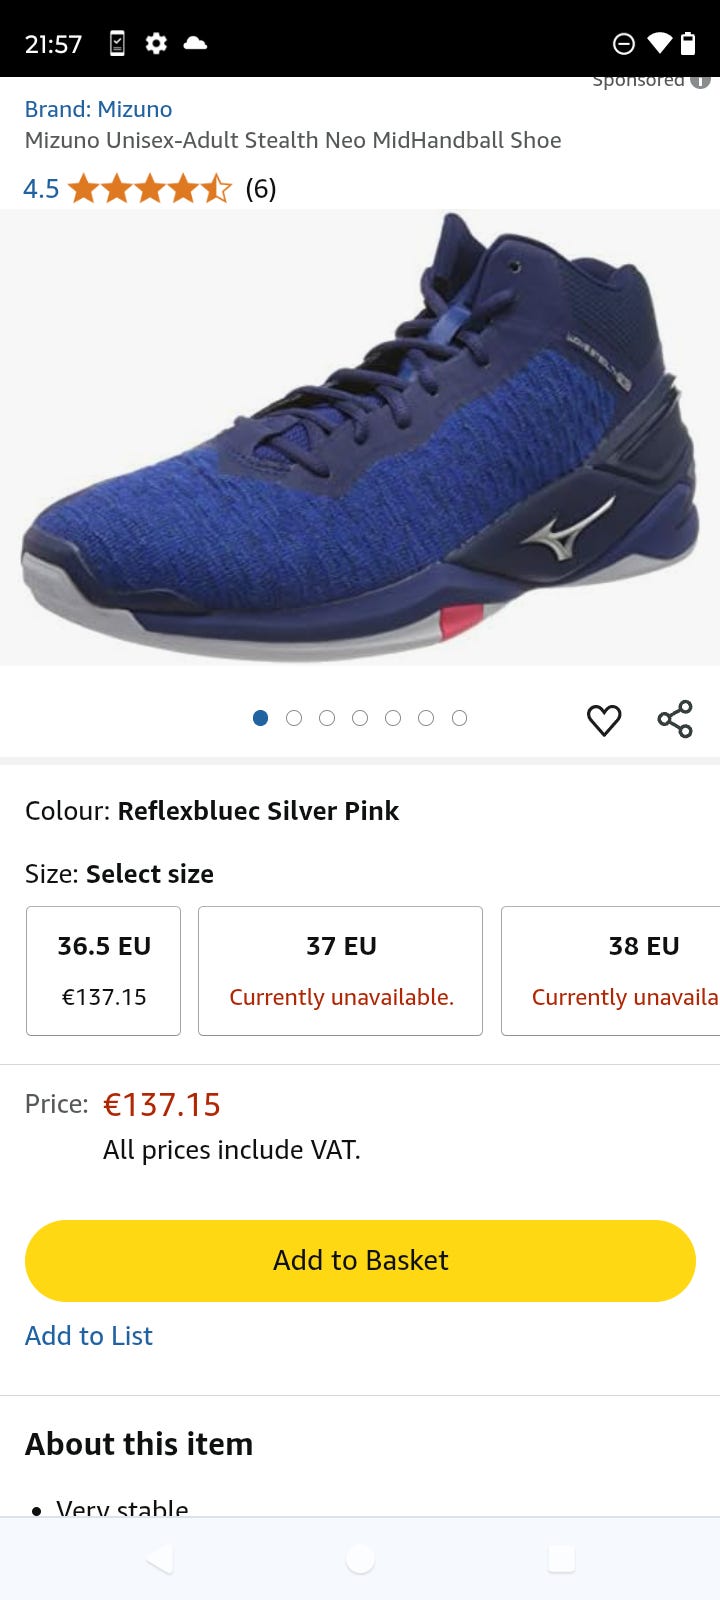The width and height of the screenshot is (720, 1600).
Task: Tap the star rating graphic
Action: [x=150, y=189]
